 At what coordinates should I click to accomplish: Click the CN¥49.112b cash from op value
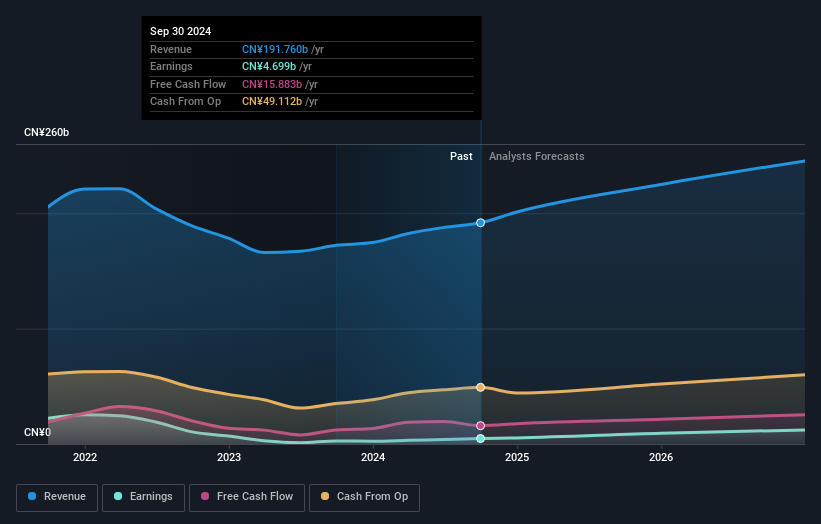point(272,102)
